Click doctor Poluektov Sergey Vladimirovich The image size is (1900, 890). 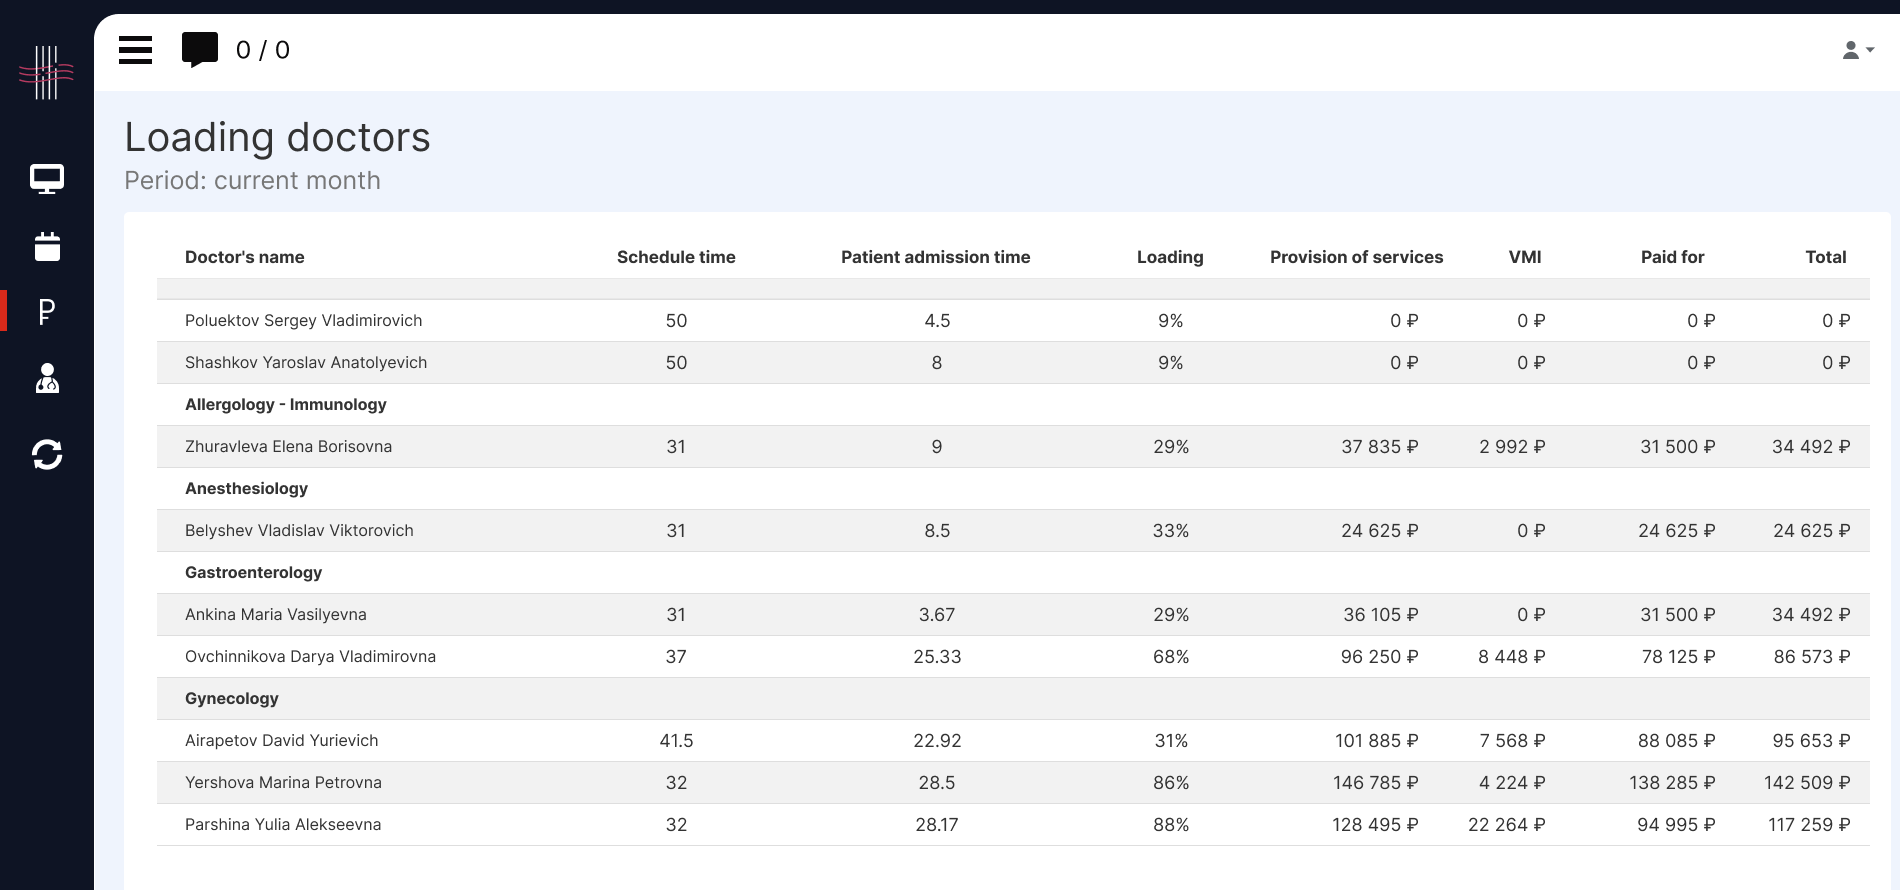303,320
